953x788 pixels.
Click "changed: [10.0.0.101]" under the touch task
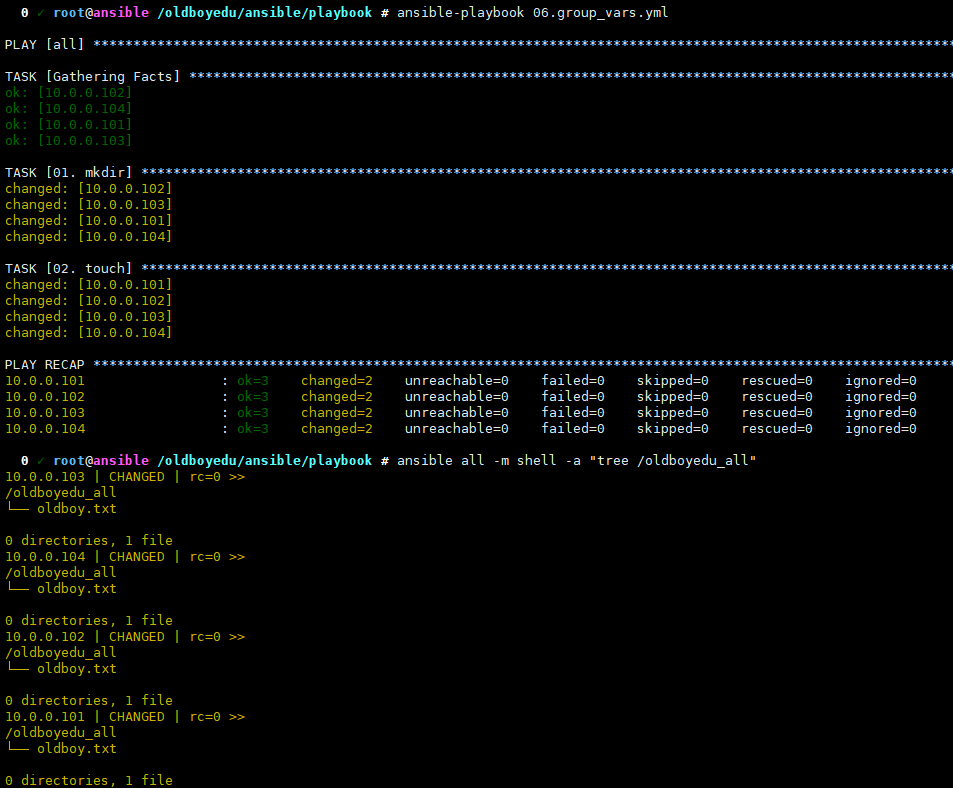(x=88, y=284)
